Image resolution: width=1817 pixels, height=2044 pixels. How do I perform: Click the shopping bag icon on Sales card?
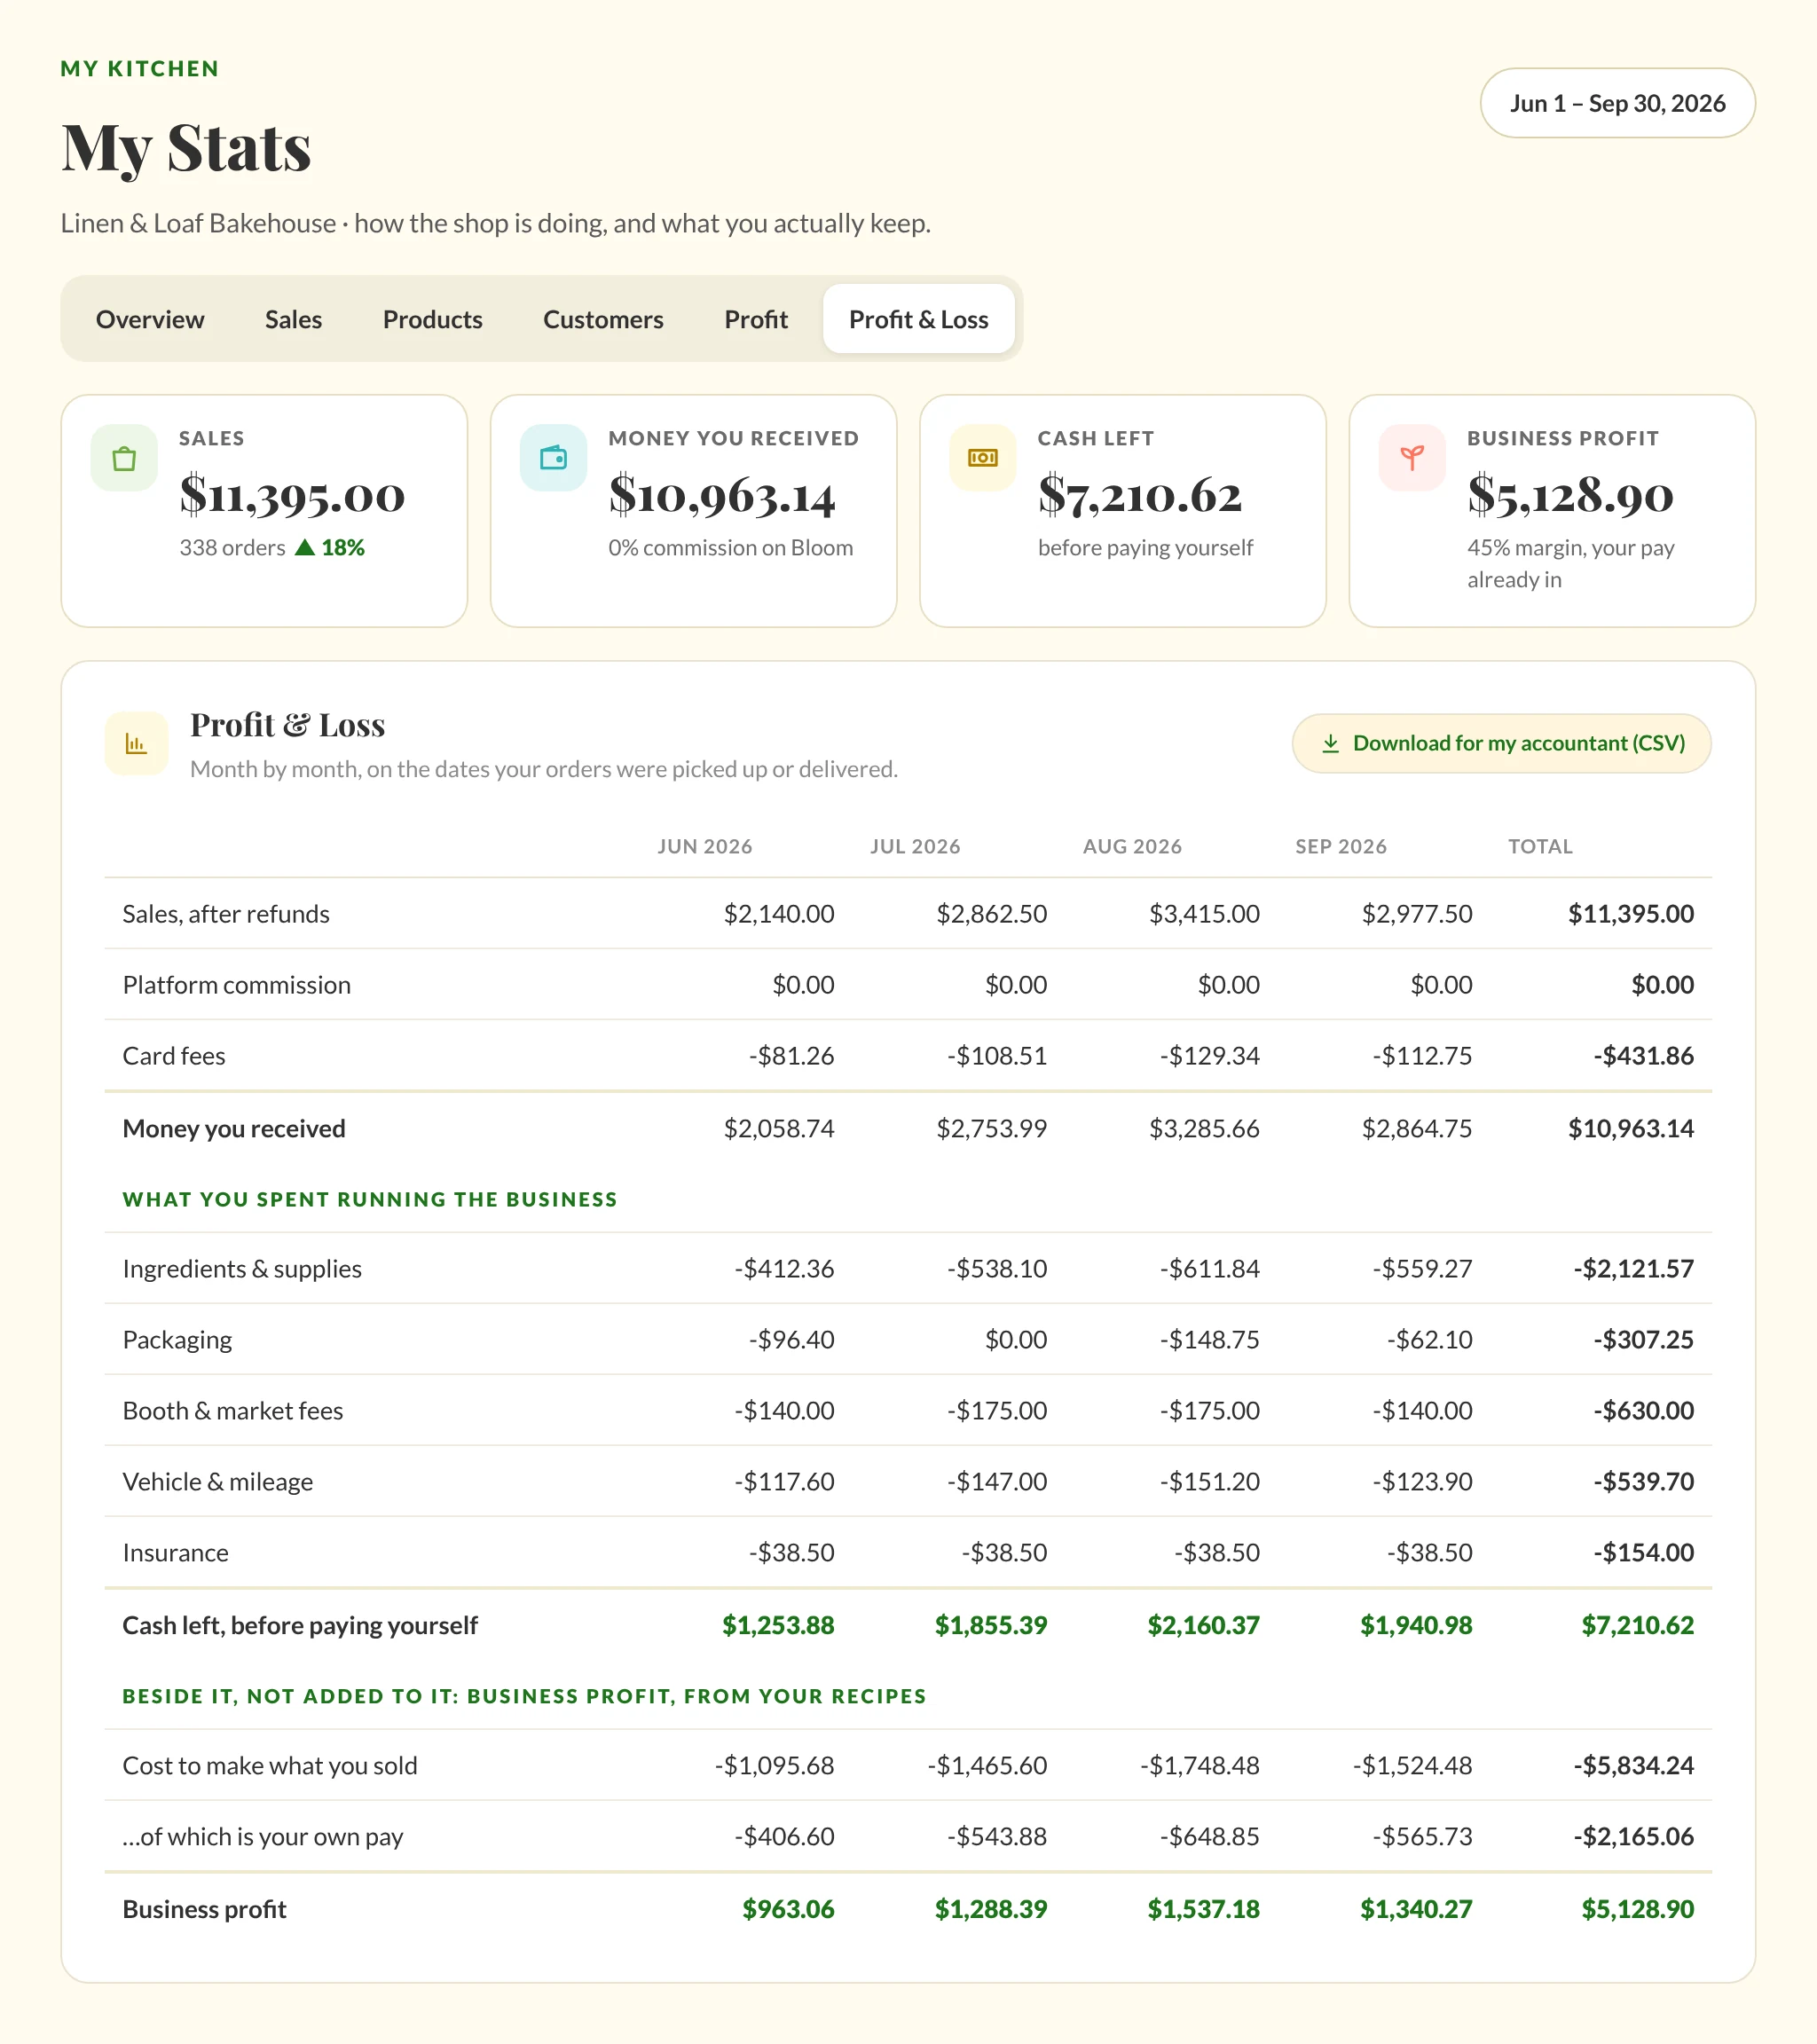[124, 459]
